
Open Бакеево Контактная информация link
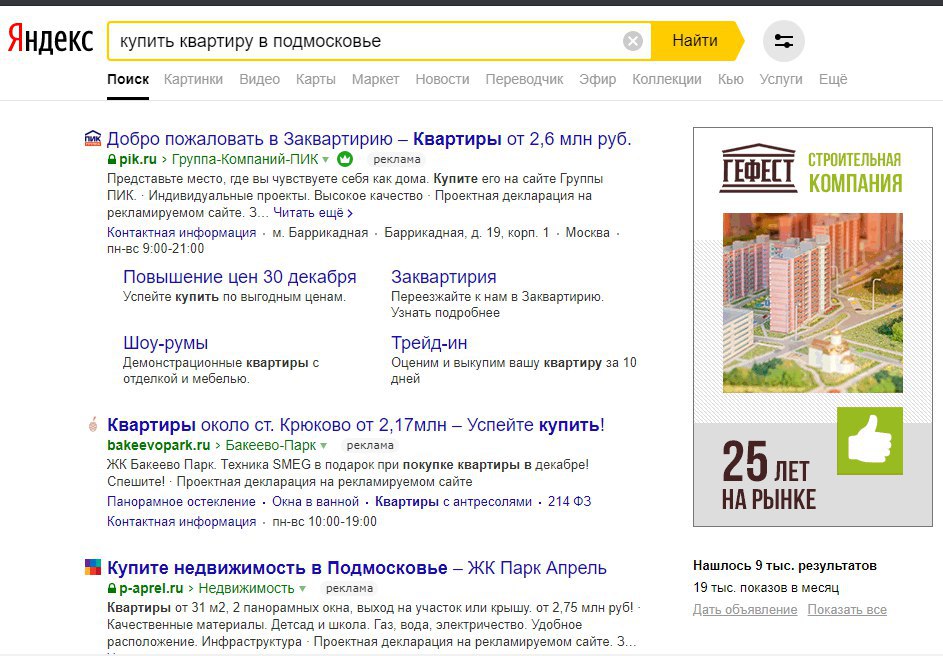click(x=182, y=522)
